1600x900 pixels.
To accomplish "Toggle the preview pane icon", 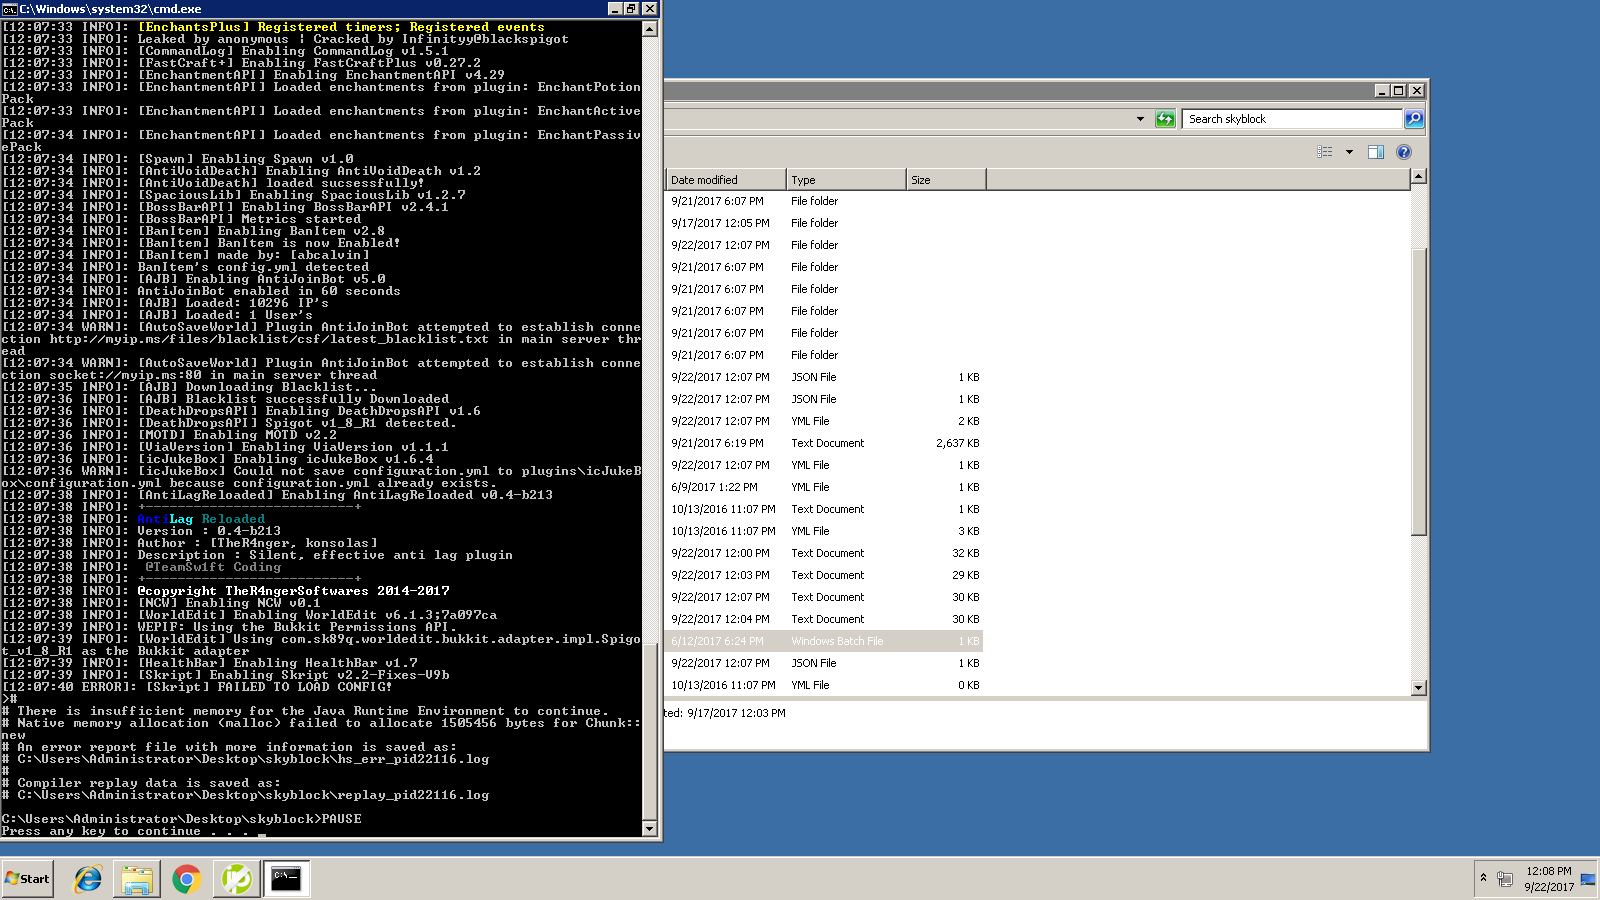I will point(1376,152).
